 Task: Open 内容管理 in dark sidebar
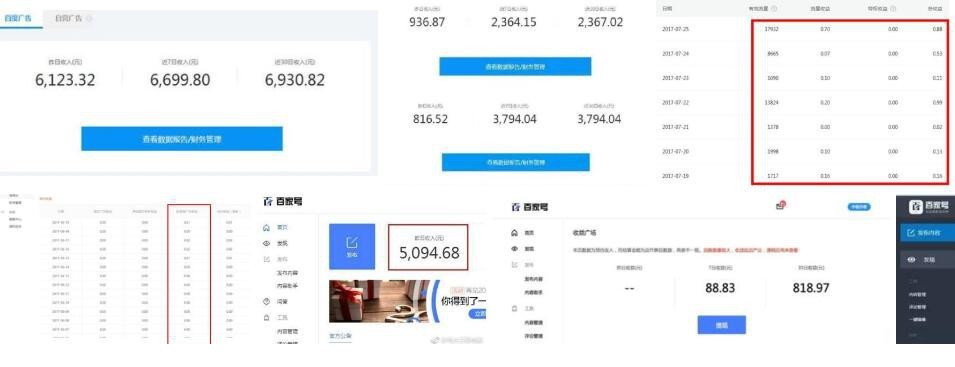point(917,295)
